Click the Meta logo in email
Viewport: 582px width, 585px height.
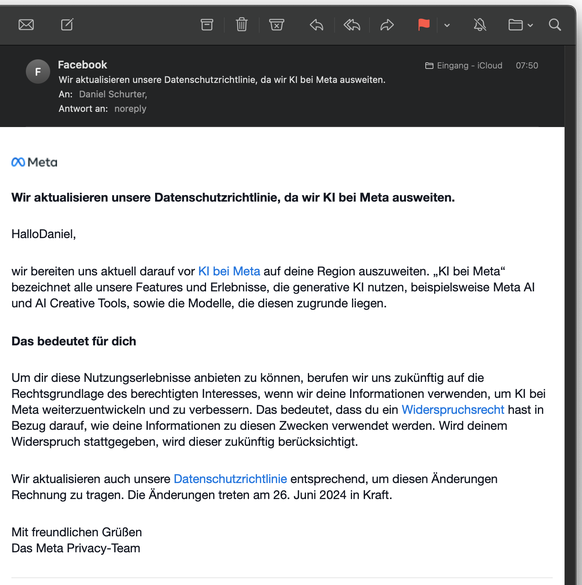coord(34,162)
